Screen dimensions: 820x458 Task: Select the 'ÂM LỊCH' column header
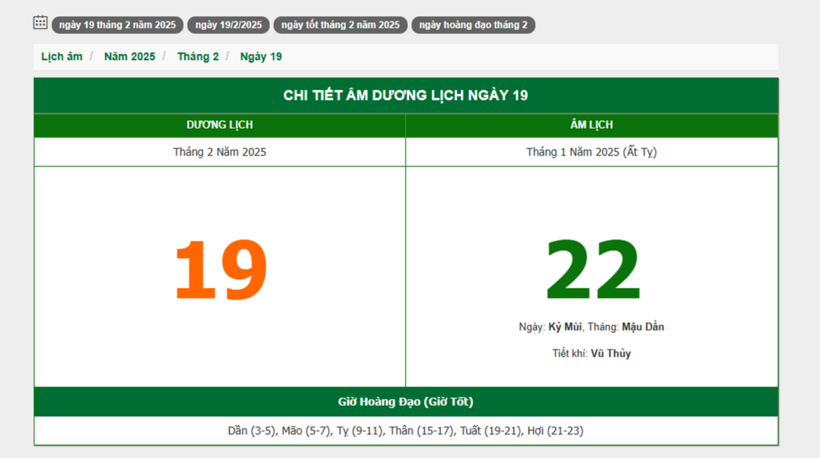pos(592,125)
